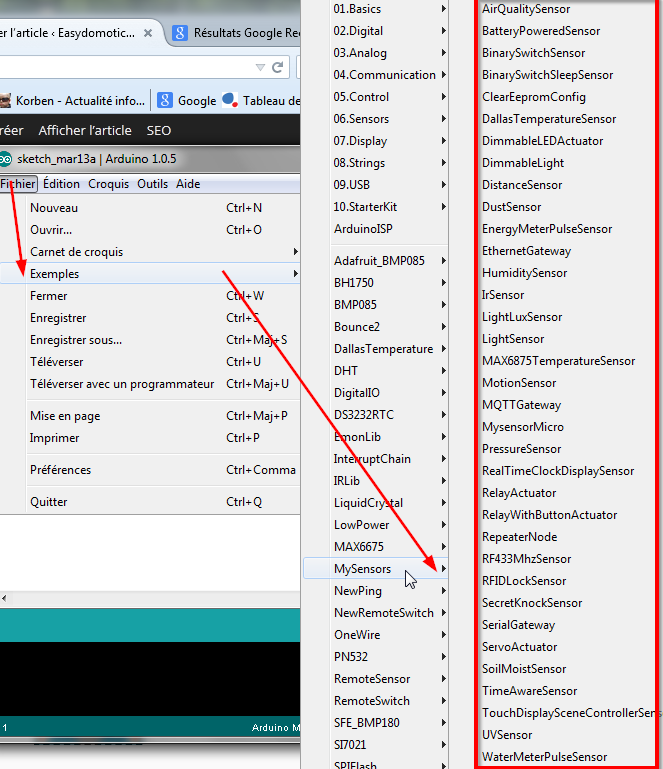The width and height of the screenshot is (663, 769).
Task: Open the Édition menu
Action: tap(61, 184)
